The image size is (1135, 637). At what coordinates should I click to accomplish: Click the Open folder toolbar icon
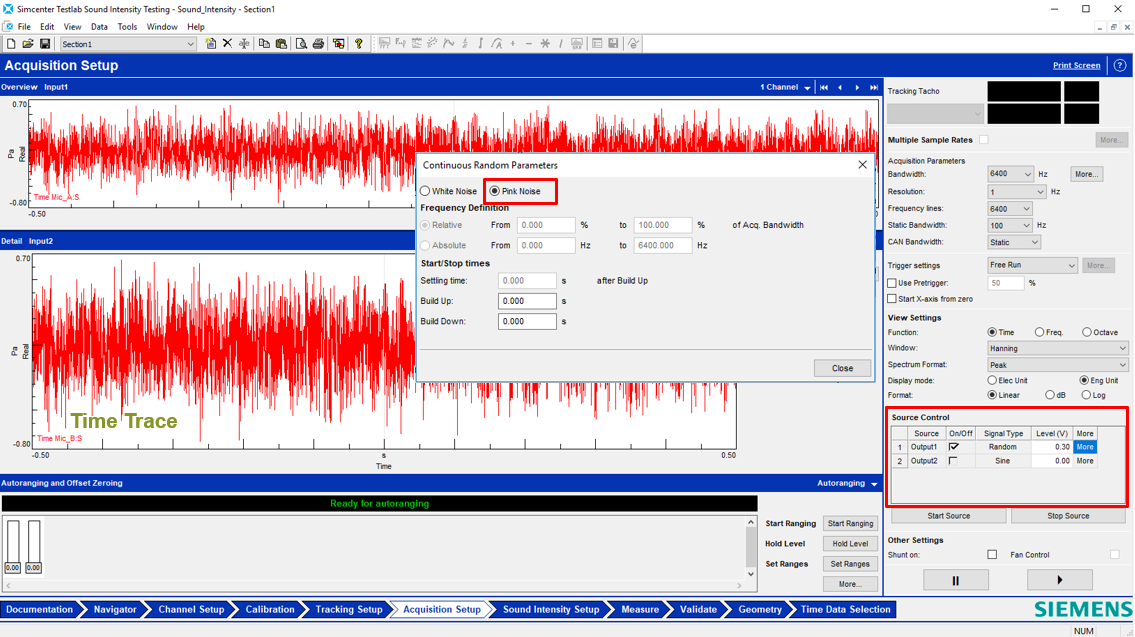[x=28, y=44]
